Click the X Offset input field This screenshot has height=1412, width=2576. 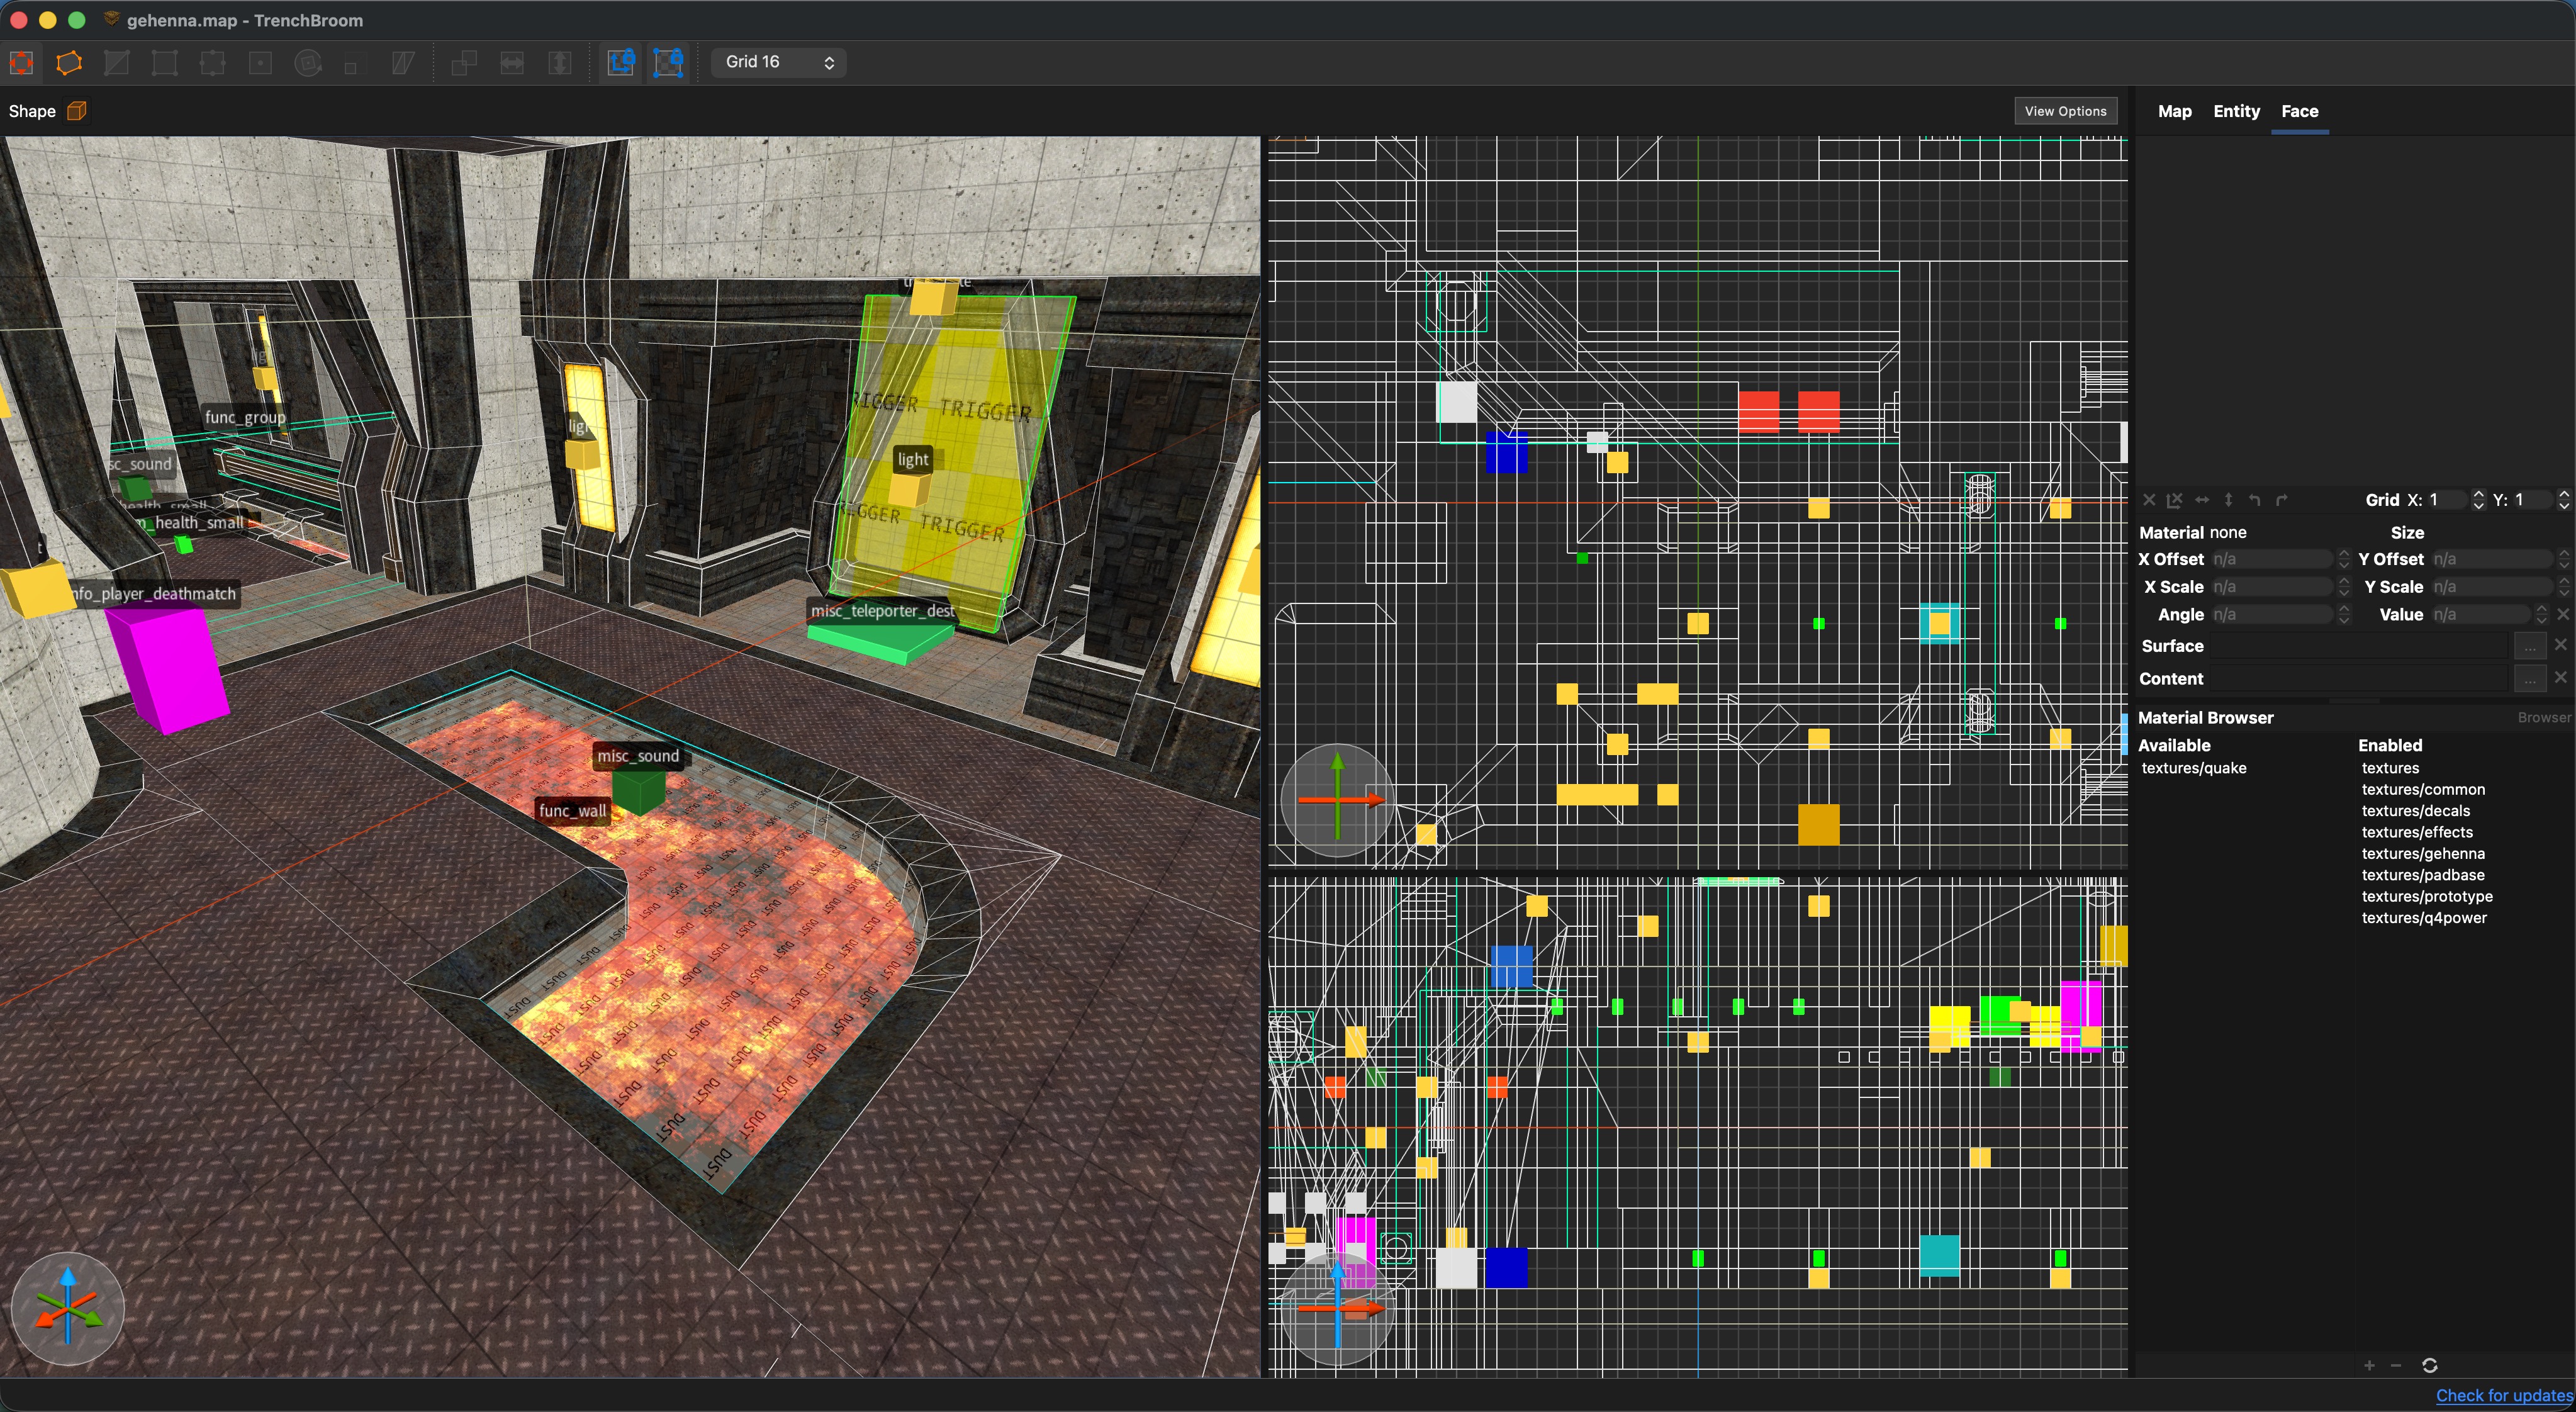(x=2272, y=560)
